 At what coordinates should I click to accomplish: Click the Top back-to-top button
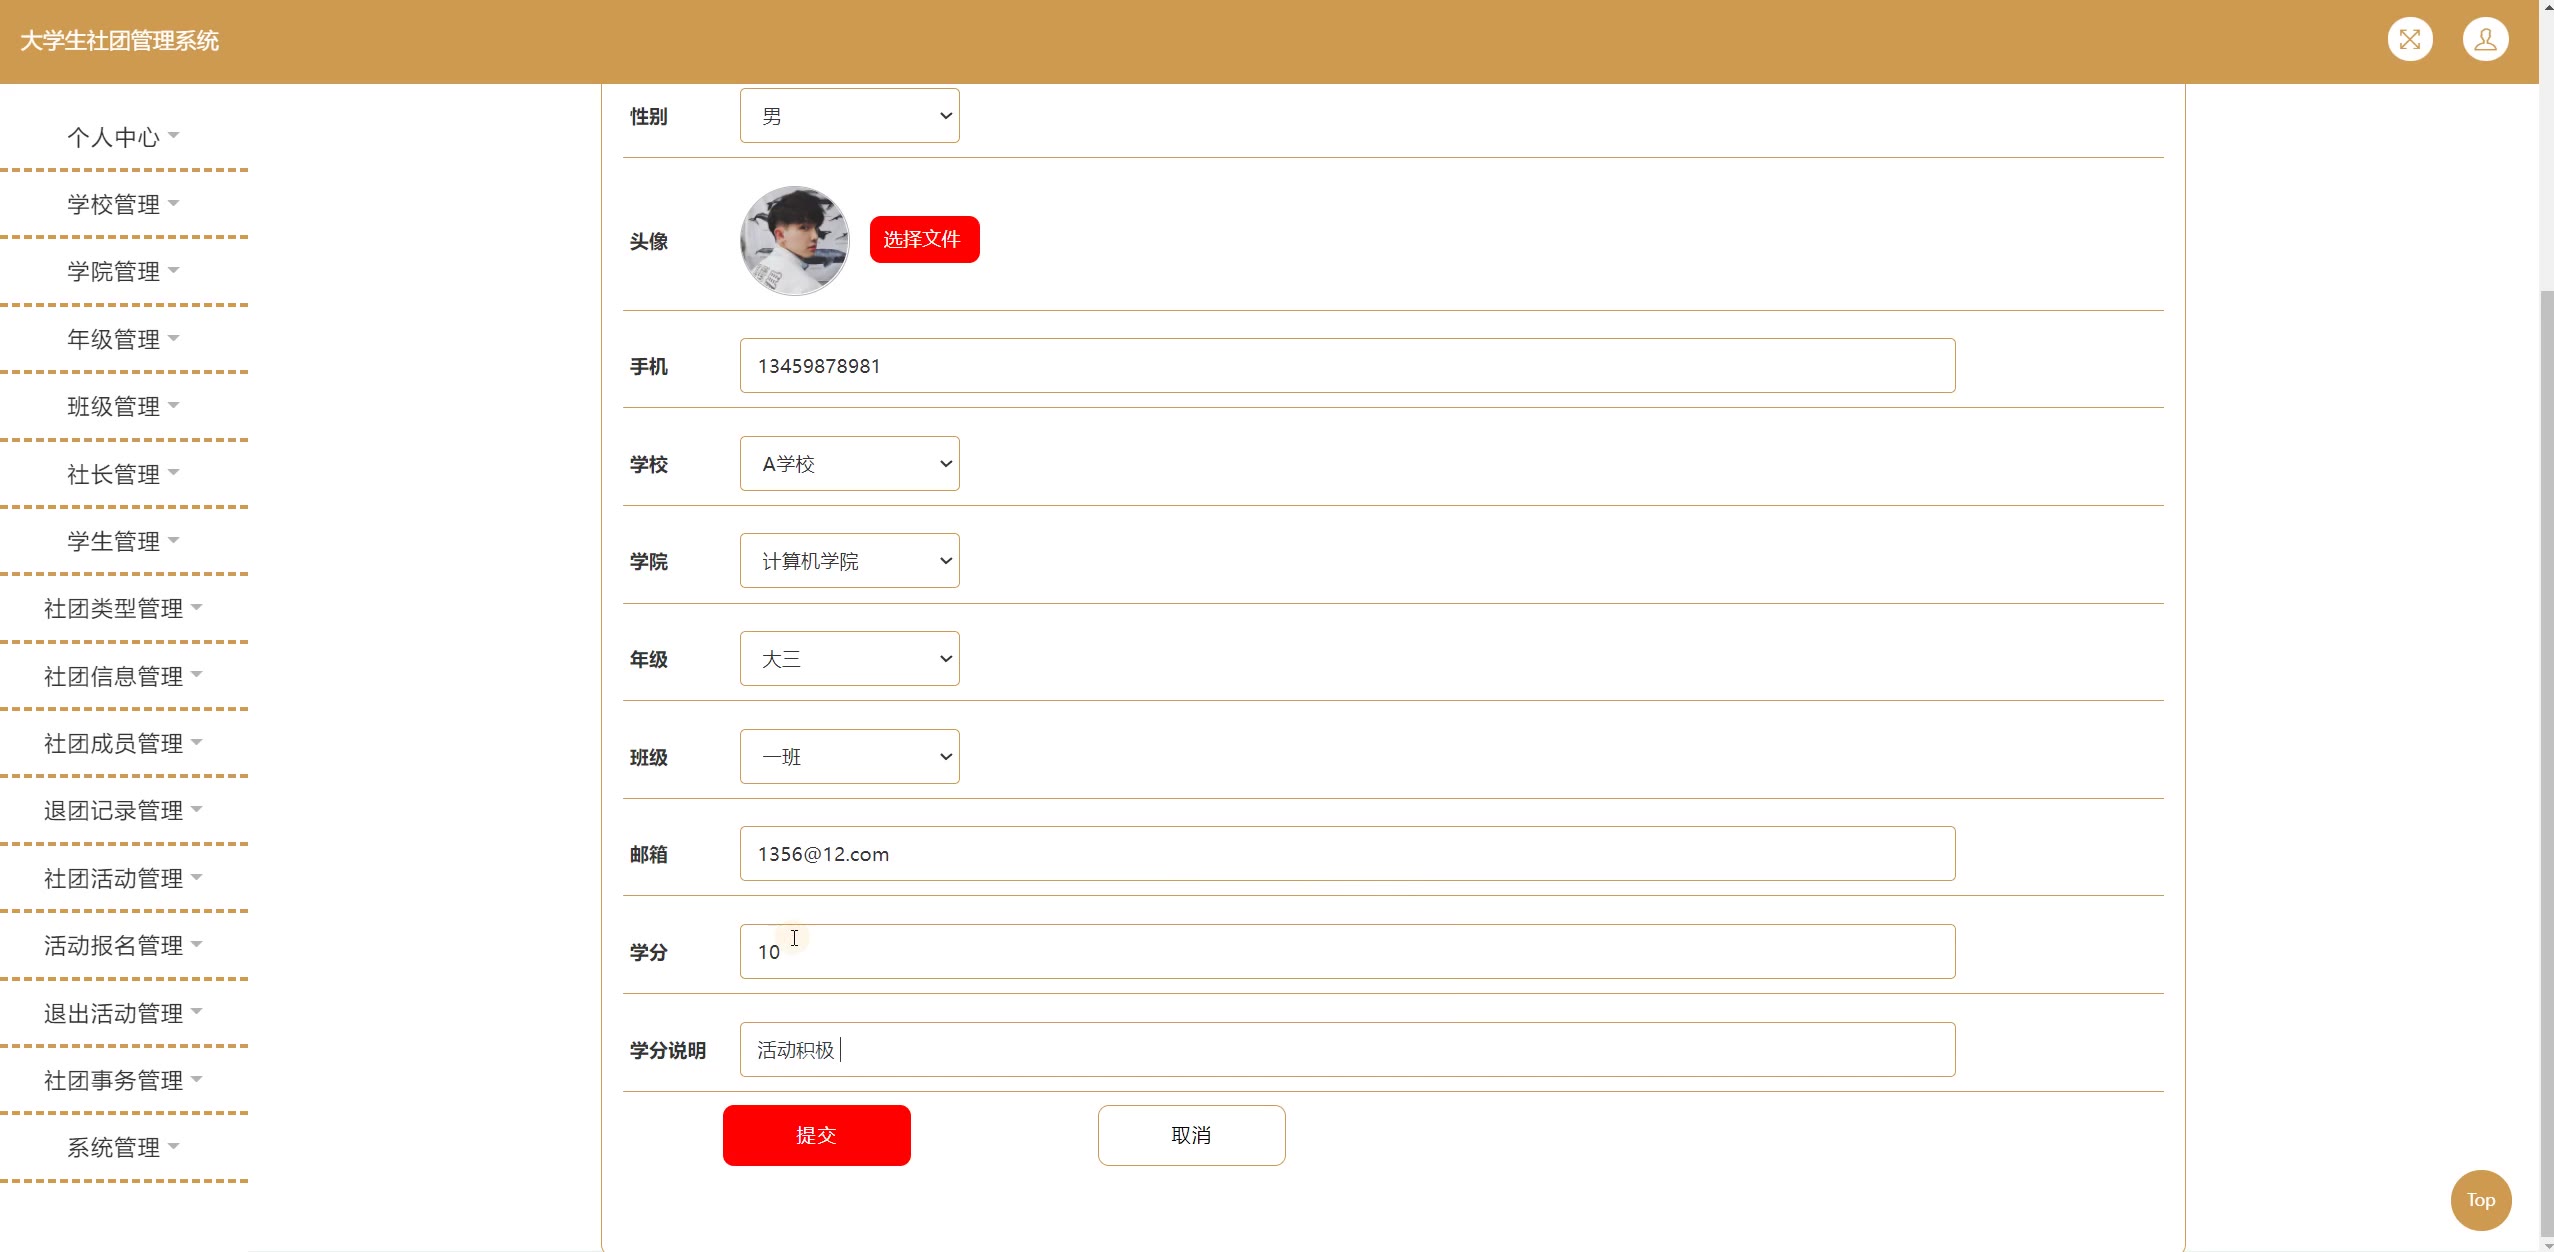(2480, 1200)
